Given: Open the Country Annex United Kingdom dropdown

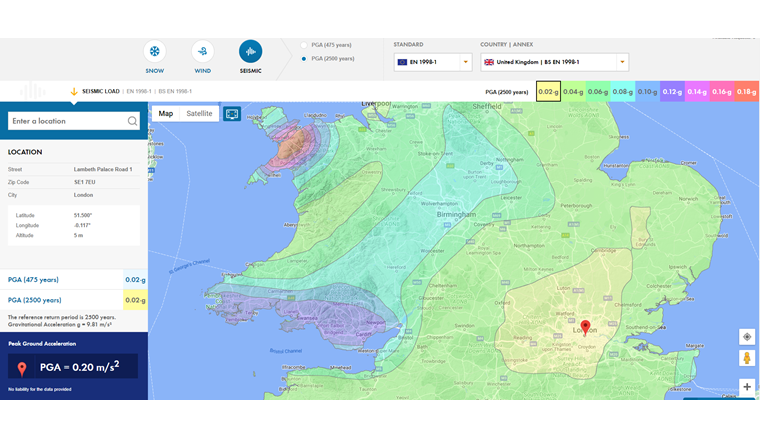Looking at the screenshot, I should 554,62.
